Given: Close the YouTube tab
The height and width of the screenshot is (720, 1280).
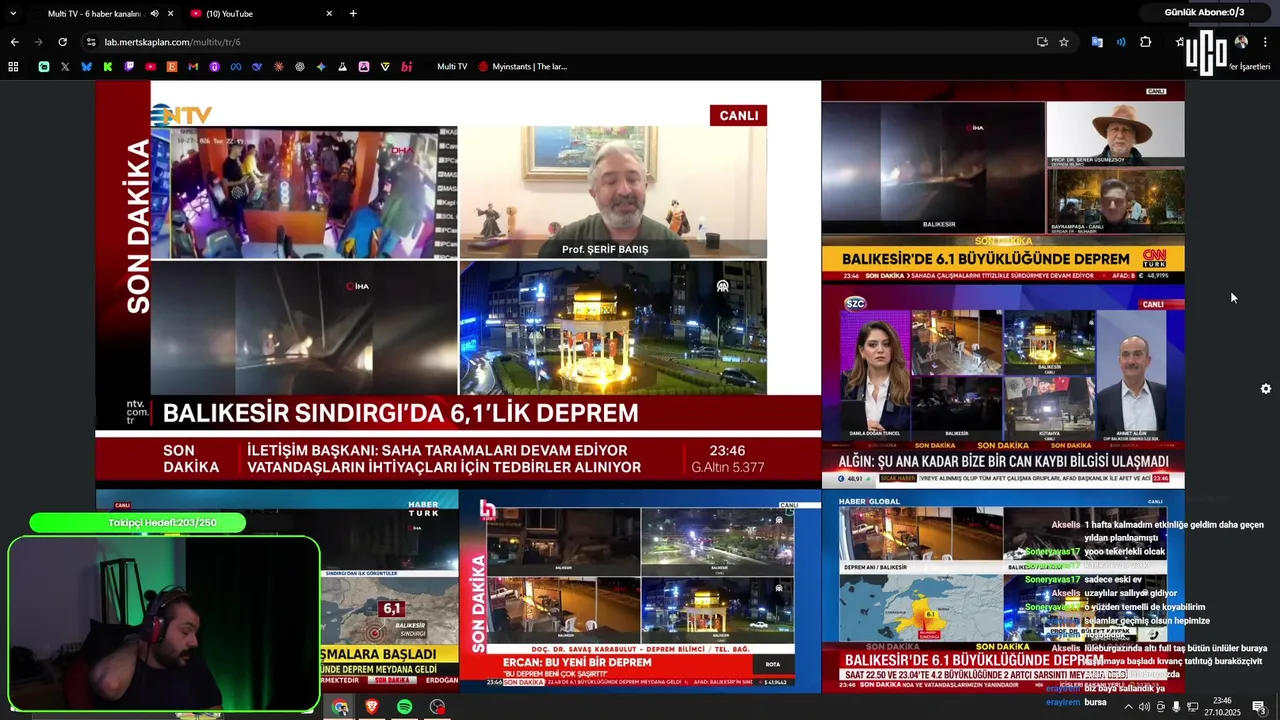Looking at the screenshot, I should pyautogui.click(x=329, y=14).
